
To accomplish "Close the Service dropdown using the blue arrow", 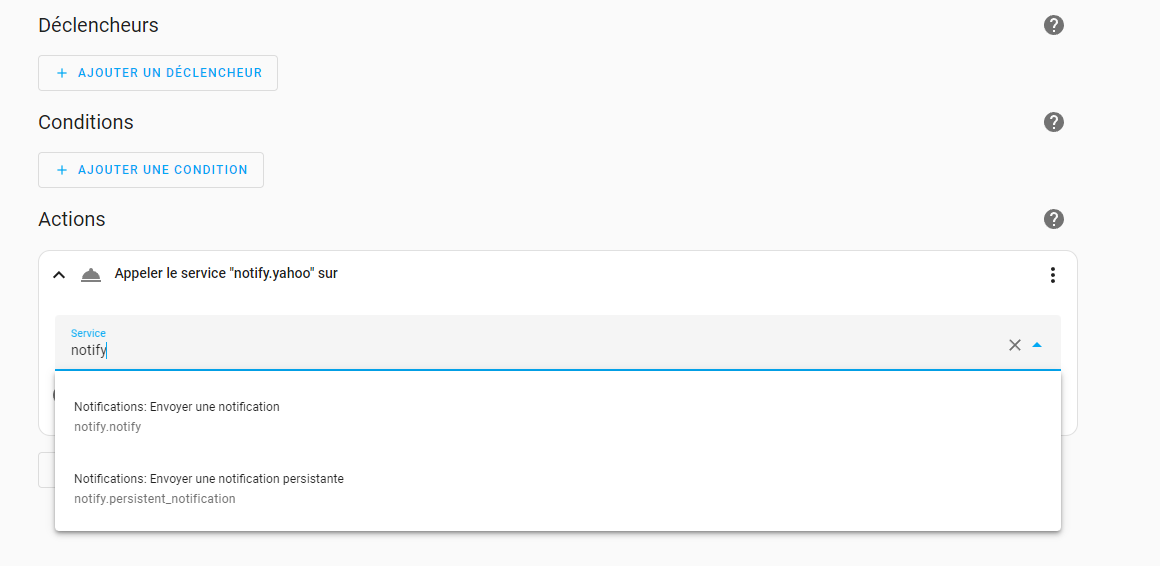I will 1037,345.
